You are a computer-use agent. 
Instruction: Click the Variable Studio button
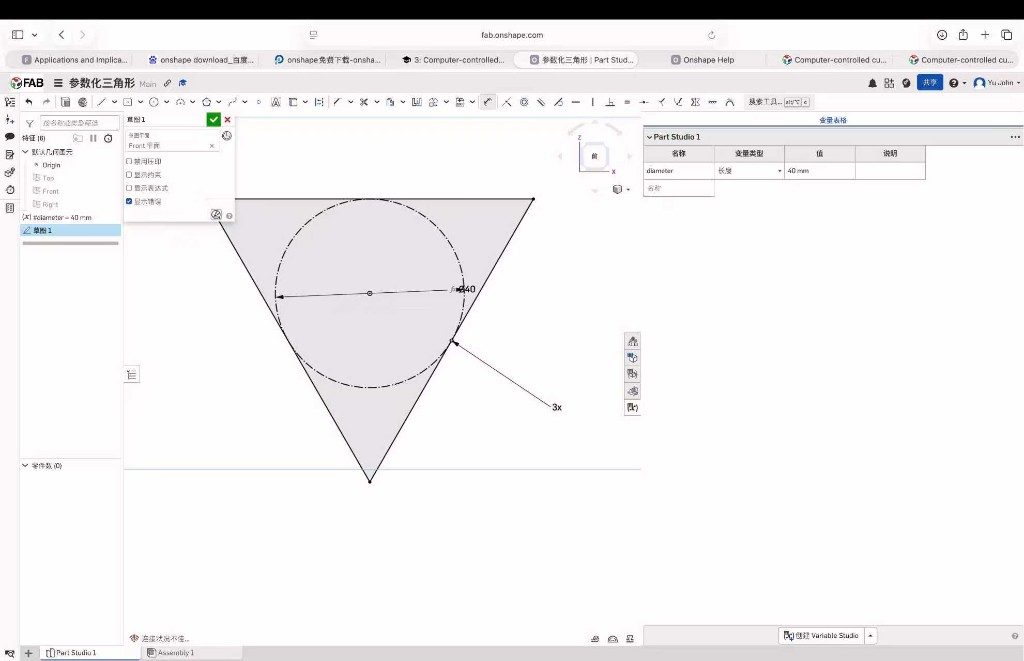pyautogui.click(x=822, y=636)
